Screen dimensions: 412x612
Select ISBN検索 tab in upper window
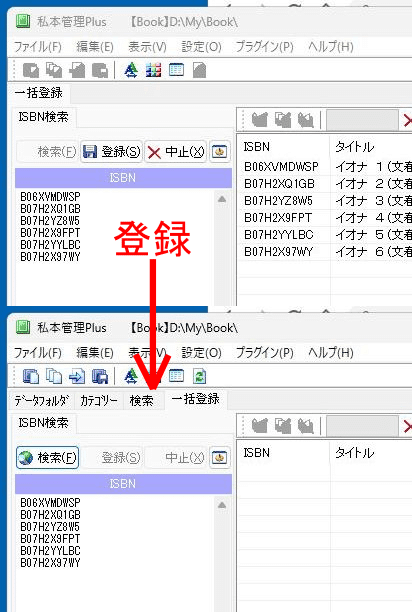click(43, 117)
